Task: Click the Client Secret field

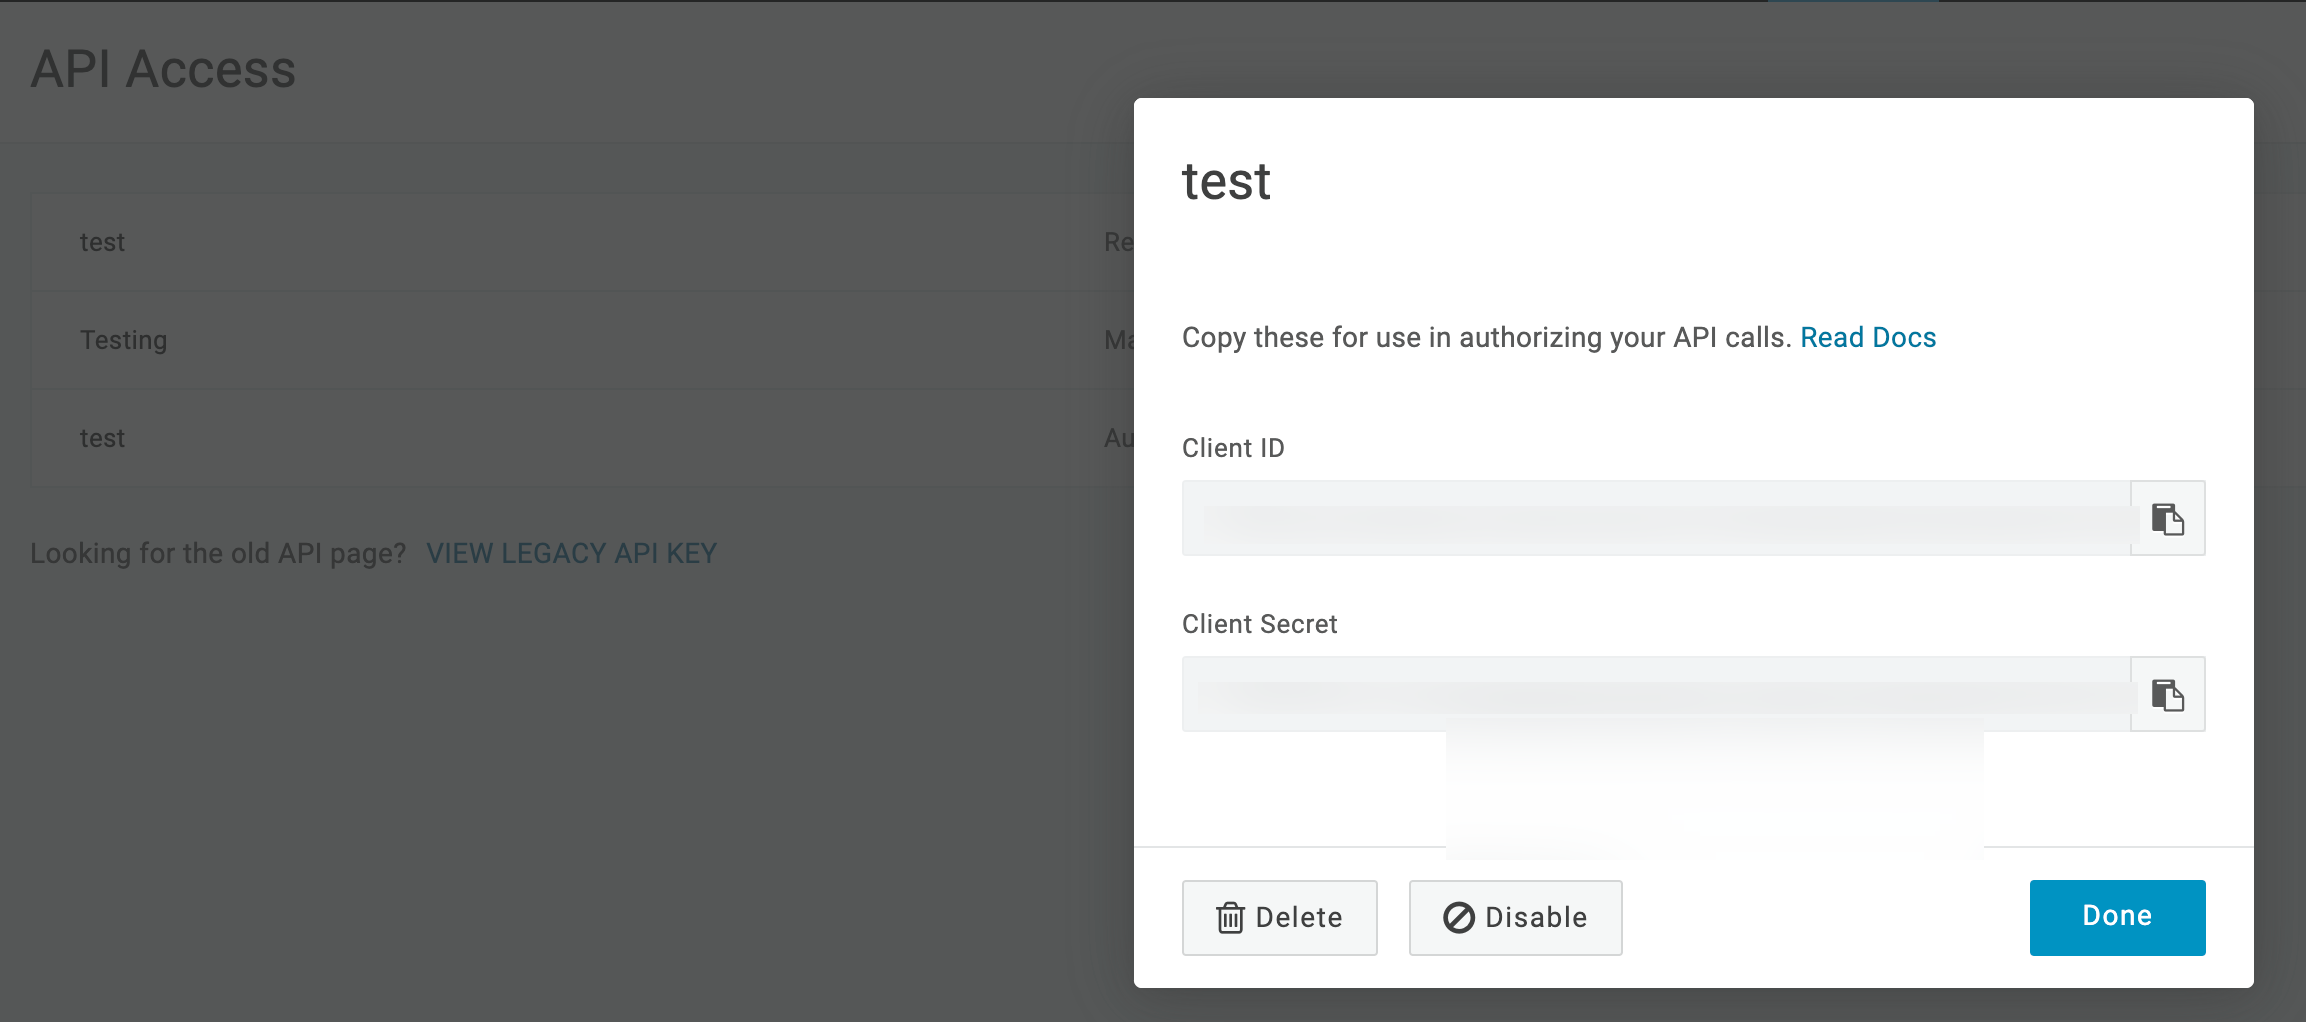Action: pyautogui.click(x=1656, y=694)
